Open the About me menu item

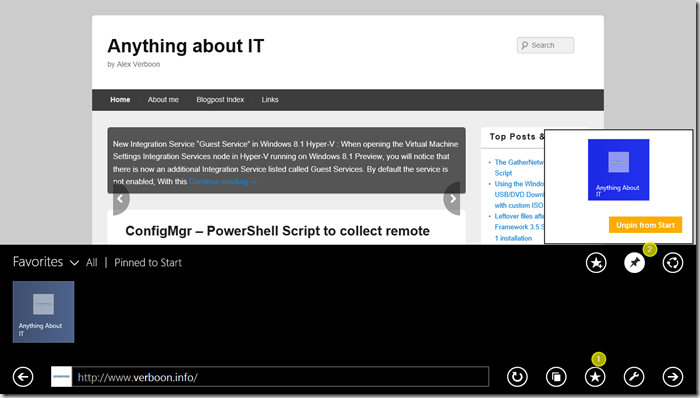tap(163, 100)
